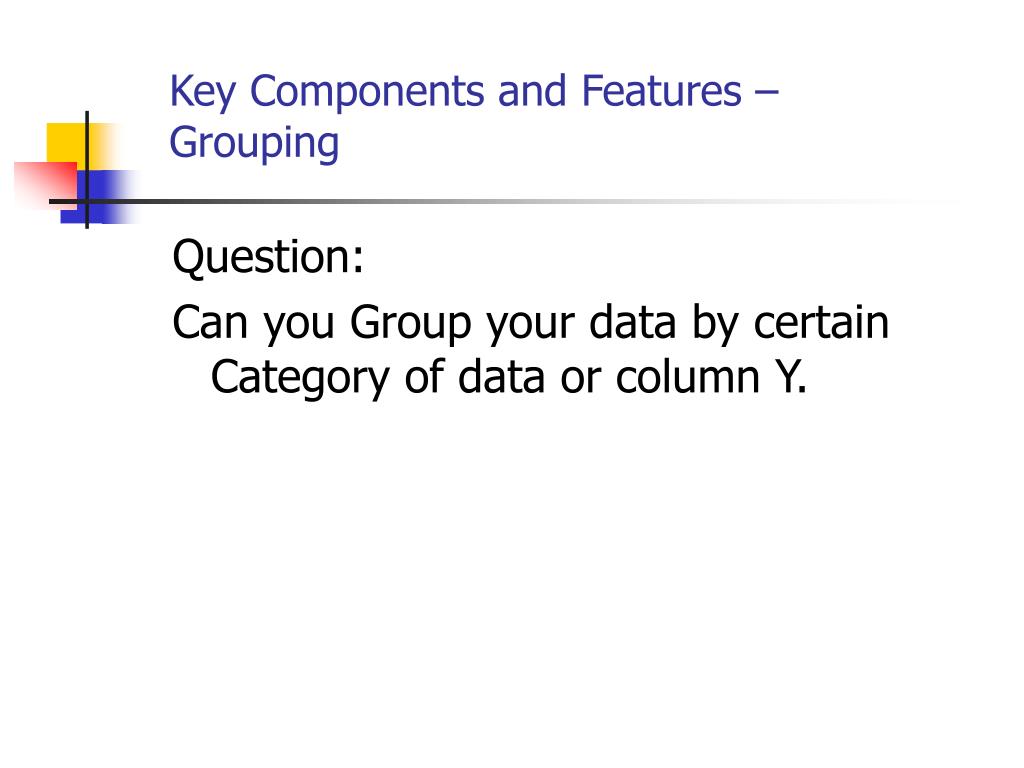
Task: Click the word "and" in the title
Action: pyautogui.click(x=532, y=90)
